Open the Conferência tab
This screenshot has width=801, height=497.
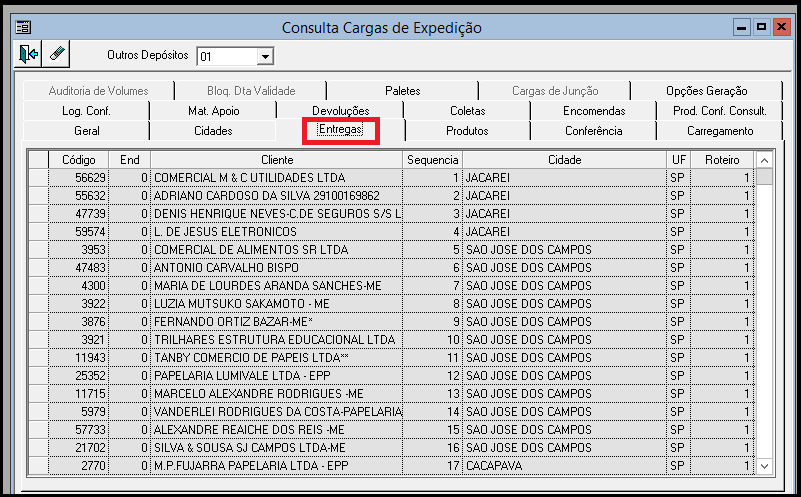point(594,131)
